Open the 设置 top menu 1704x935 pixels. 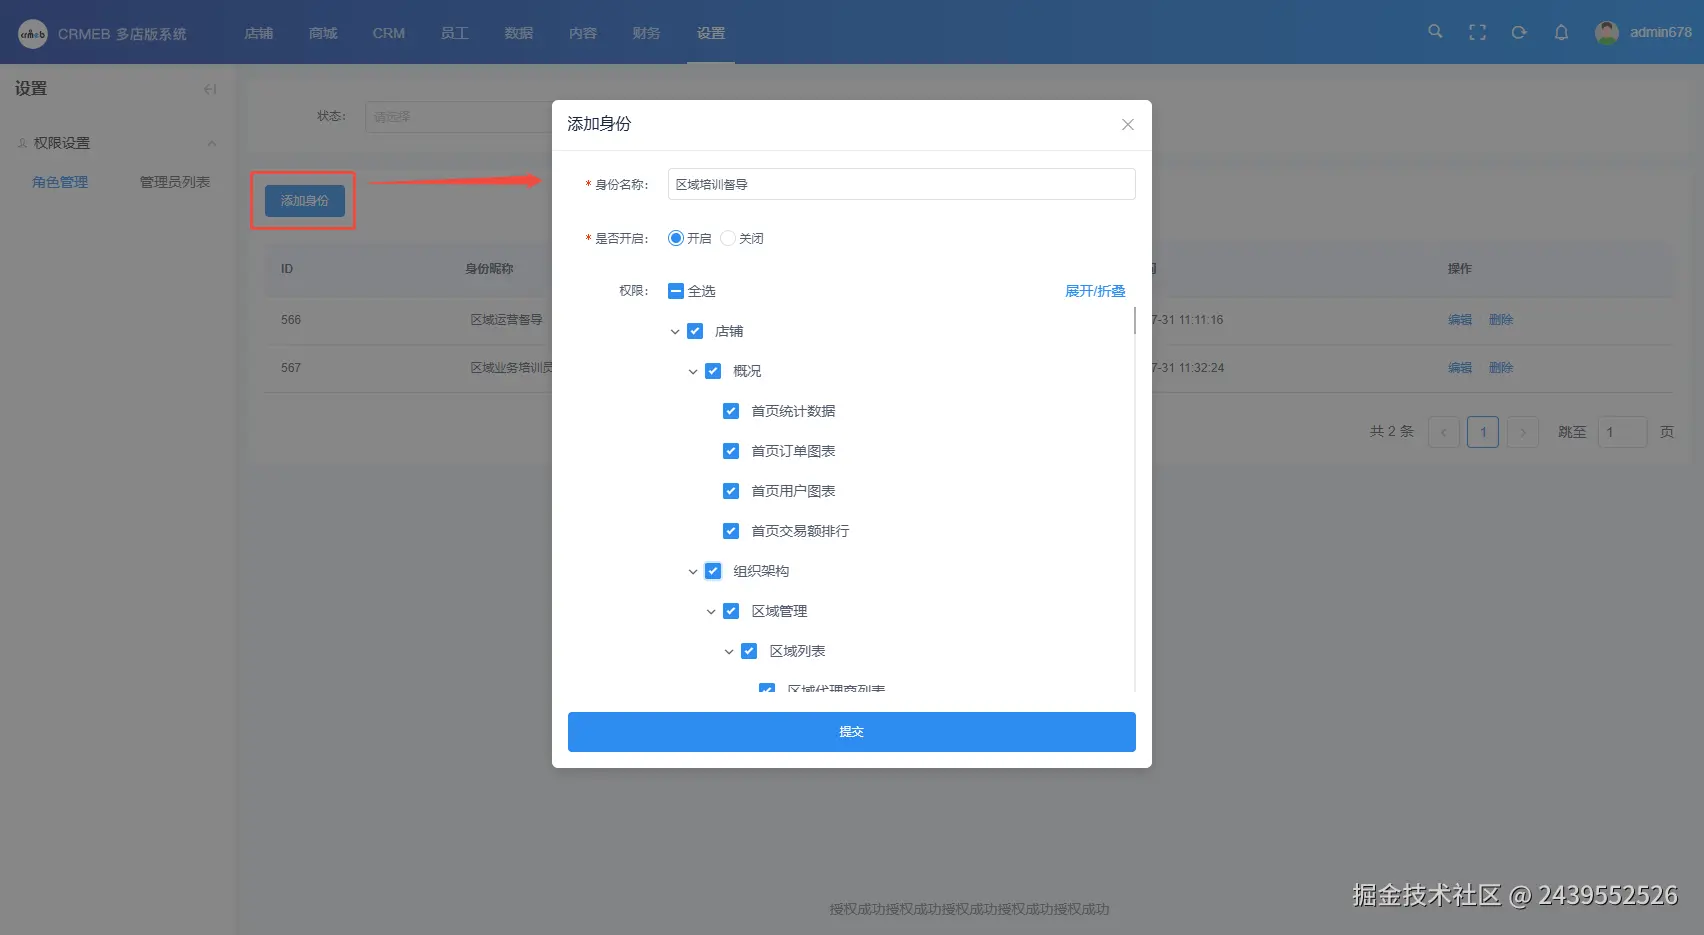pos(711,33)
